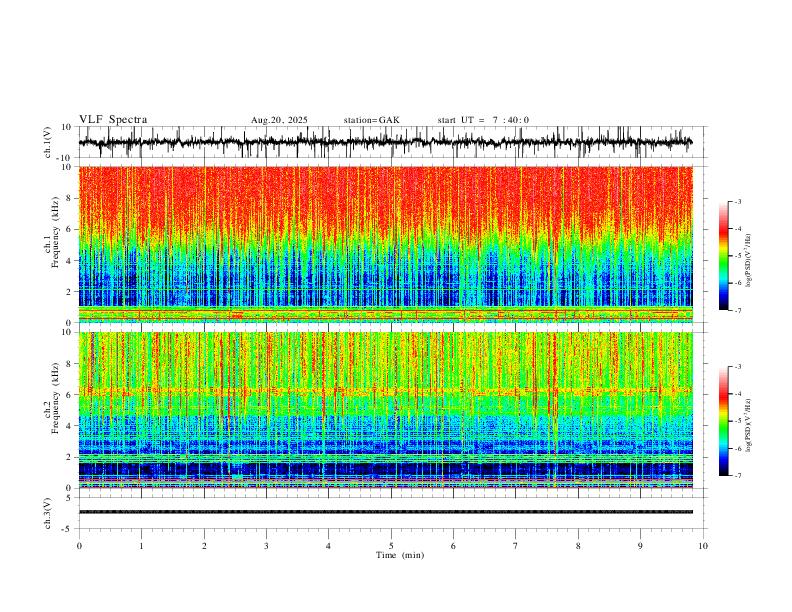This screenshot has height=612, width=792.
Task: Click the date "Aug.20, 2025"
Action: click(279, 120)
